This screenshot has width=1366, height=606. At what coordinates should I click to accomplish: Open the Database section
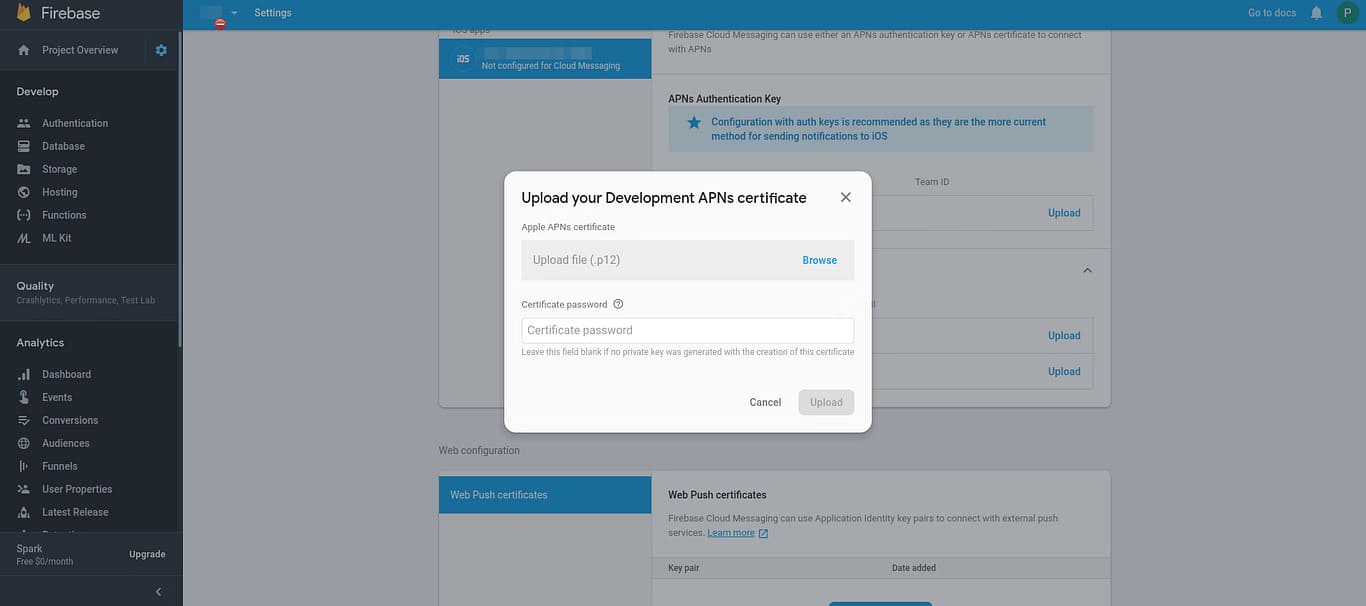(x=63, y=145)
